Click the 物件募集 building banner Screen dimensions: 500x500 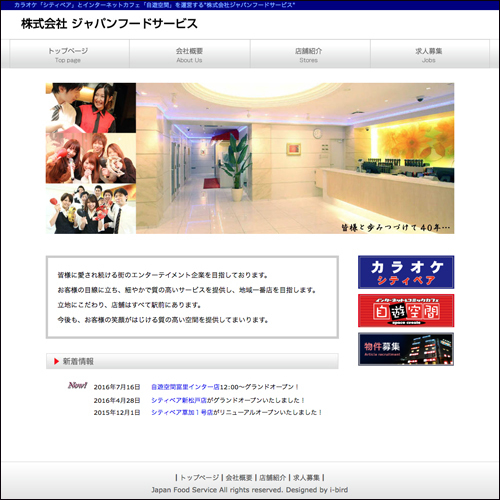pyautogui.click(x=406, y=349)
